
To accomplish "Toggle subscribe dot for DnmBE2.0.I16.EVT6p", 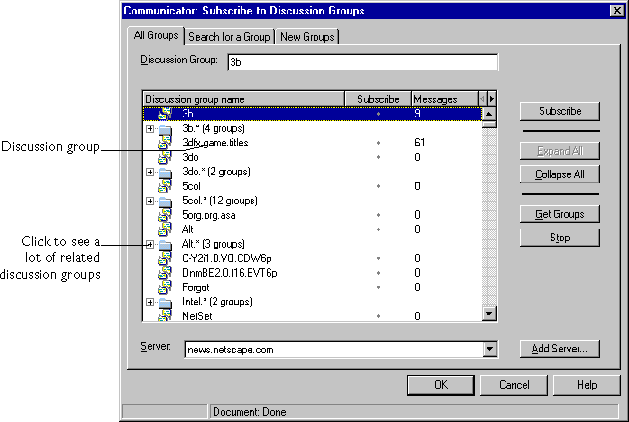I will click(x=378, y=272).
